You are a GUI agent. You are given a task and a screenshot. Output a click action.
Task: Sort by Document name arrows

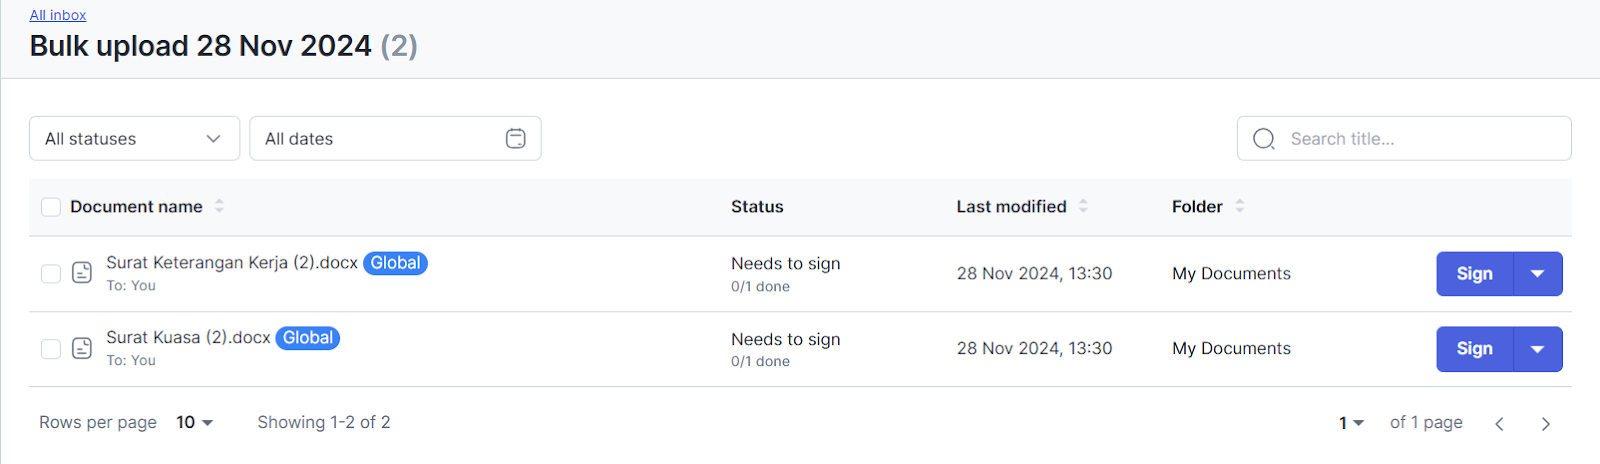click(x=219, y=206)
